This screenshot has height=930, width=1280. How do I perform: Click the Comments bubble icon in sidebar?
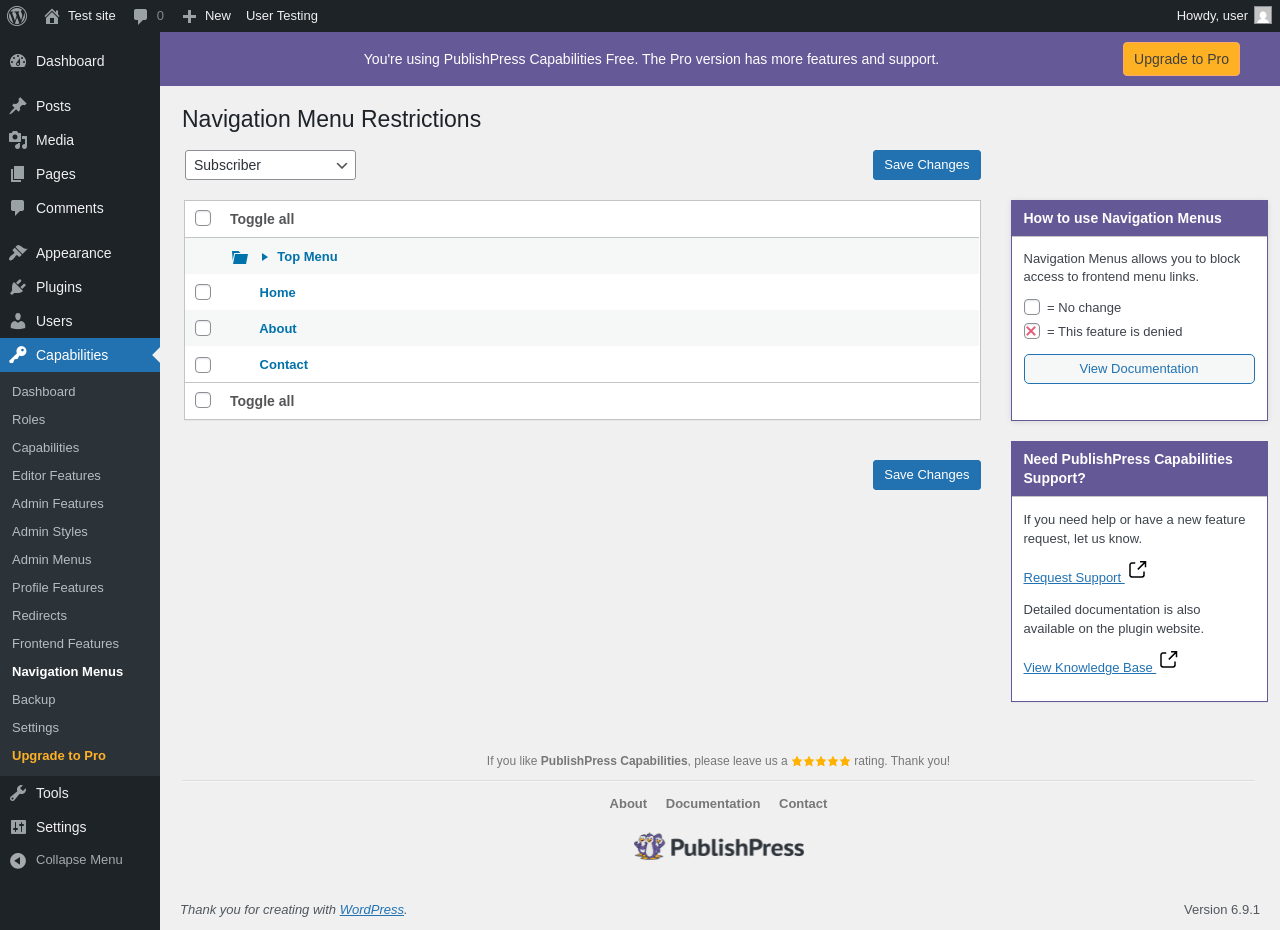coord(18,208)
